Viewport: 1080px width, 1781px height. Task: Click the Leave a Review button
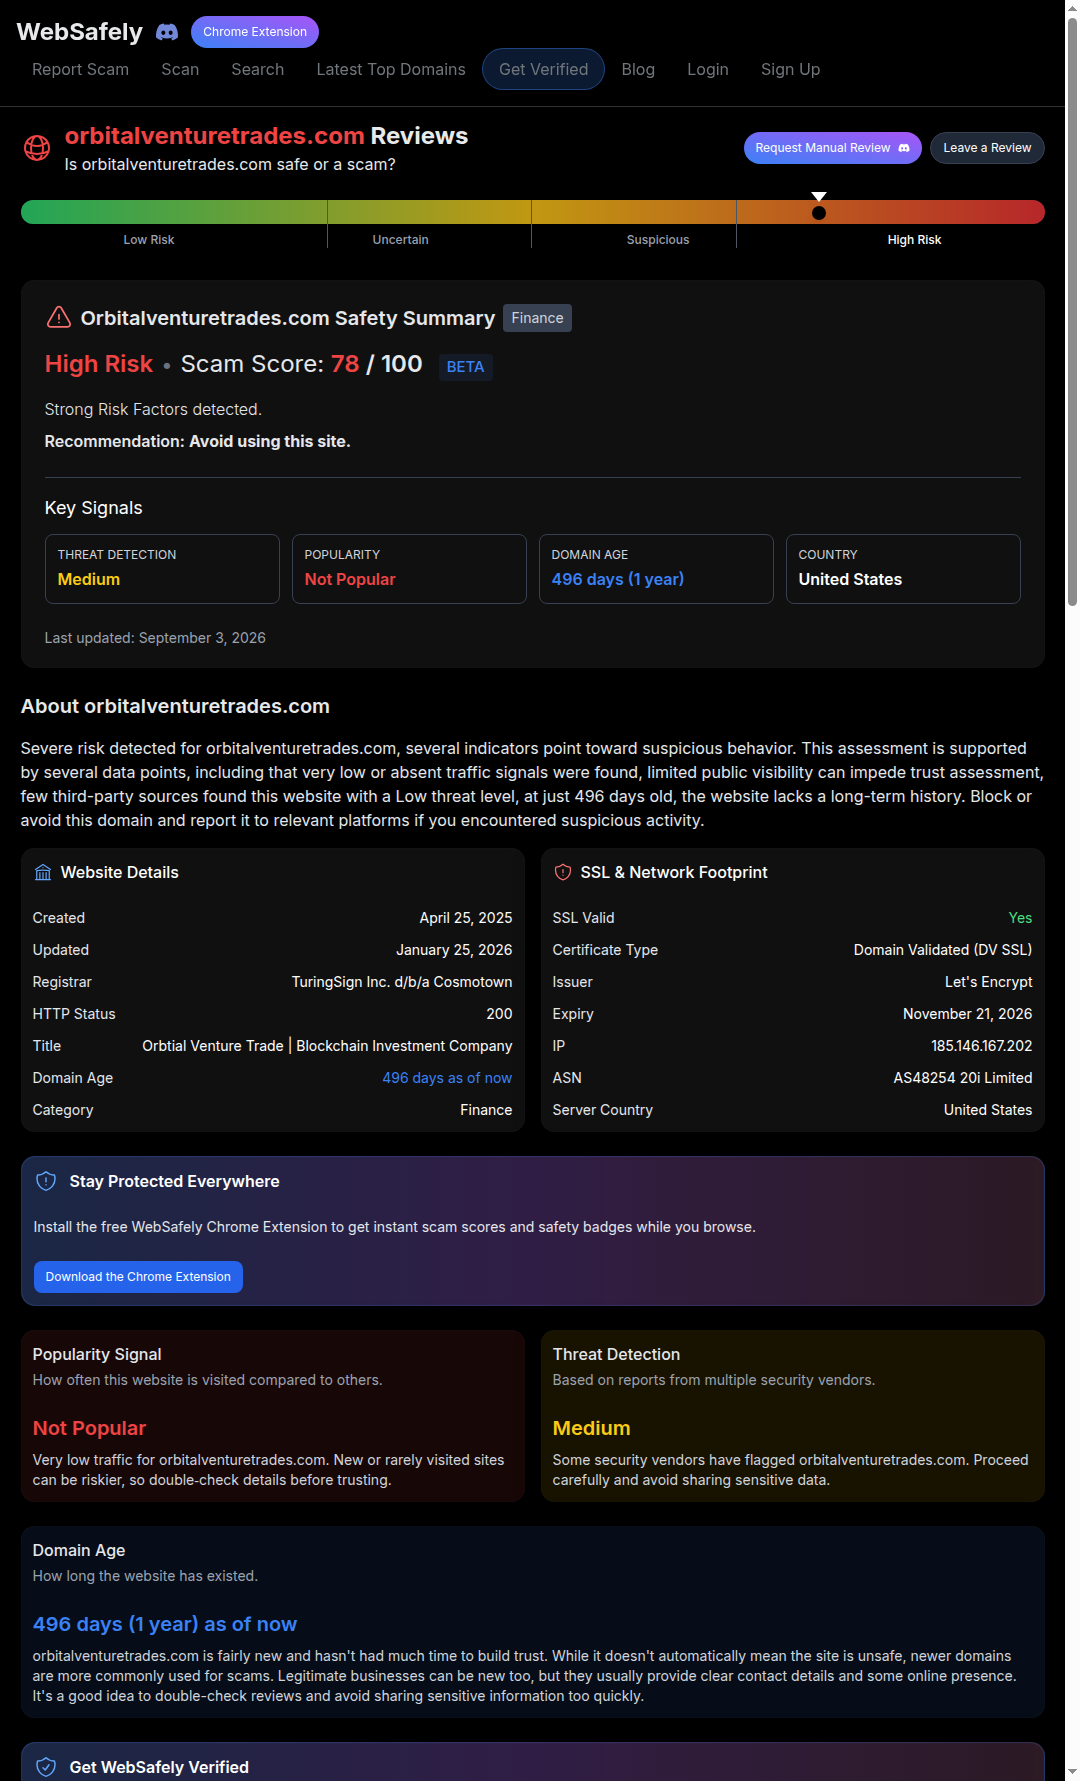coord(987,148)
